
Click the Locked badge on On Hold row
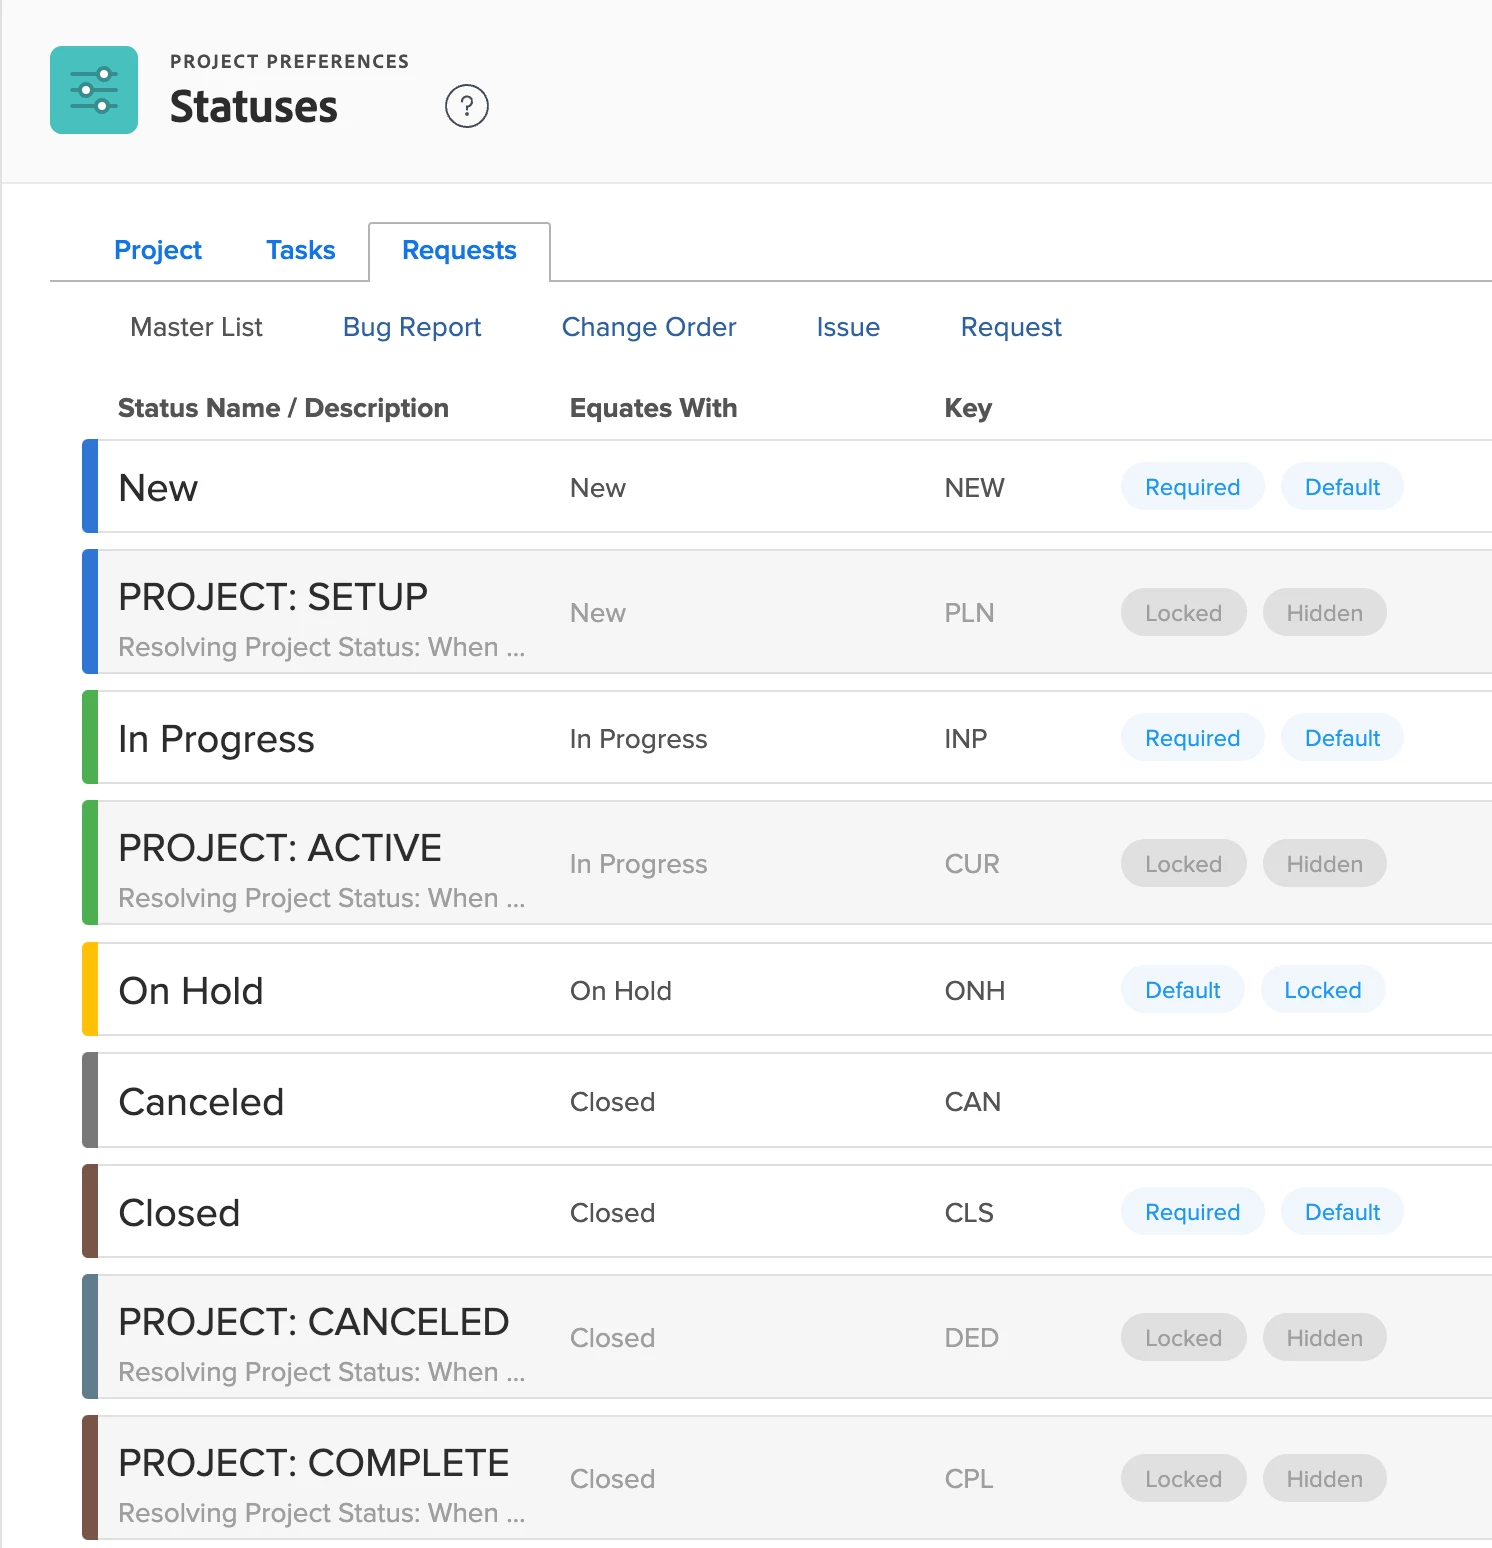coord(1323,990)
